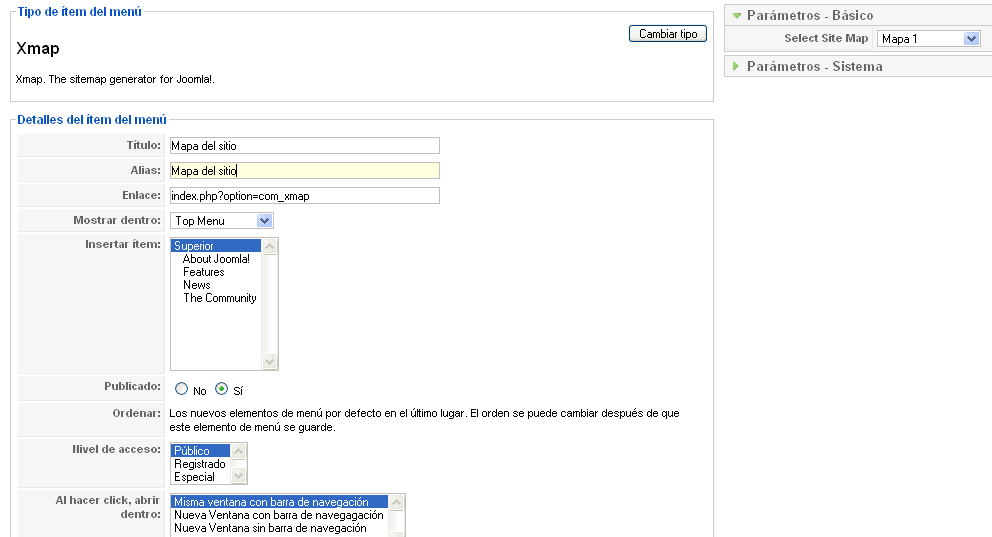Expand the Parámetros - Sistema panel arrow
Screen dimensions: 992x537
click(x=736, y=67)
